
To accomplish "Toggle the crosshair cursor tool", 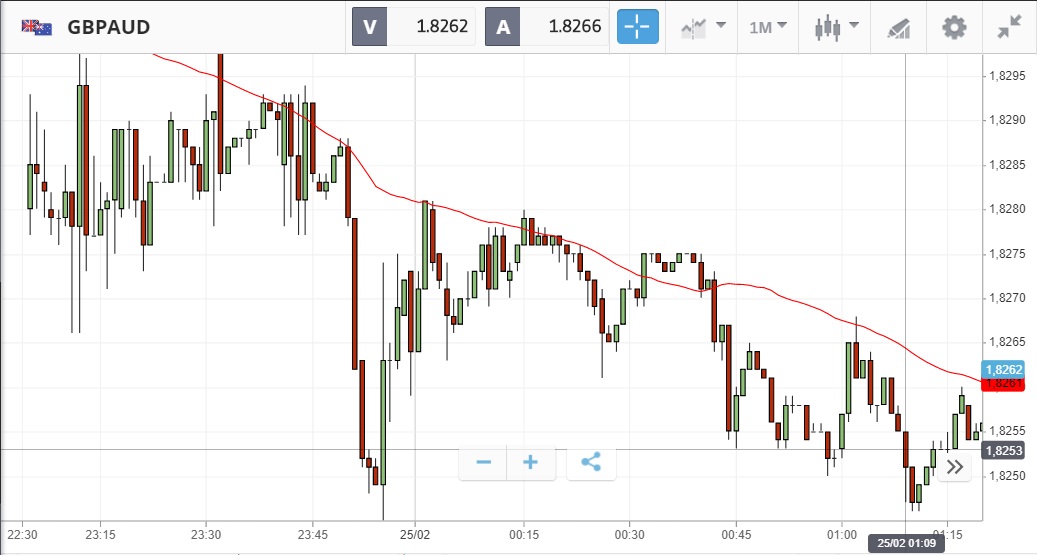I will 638,27.
